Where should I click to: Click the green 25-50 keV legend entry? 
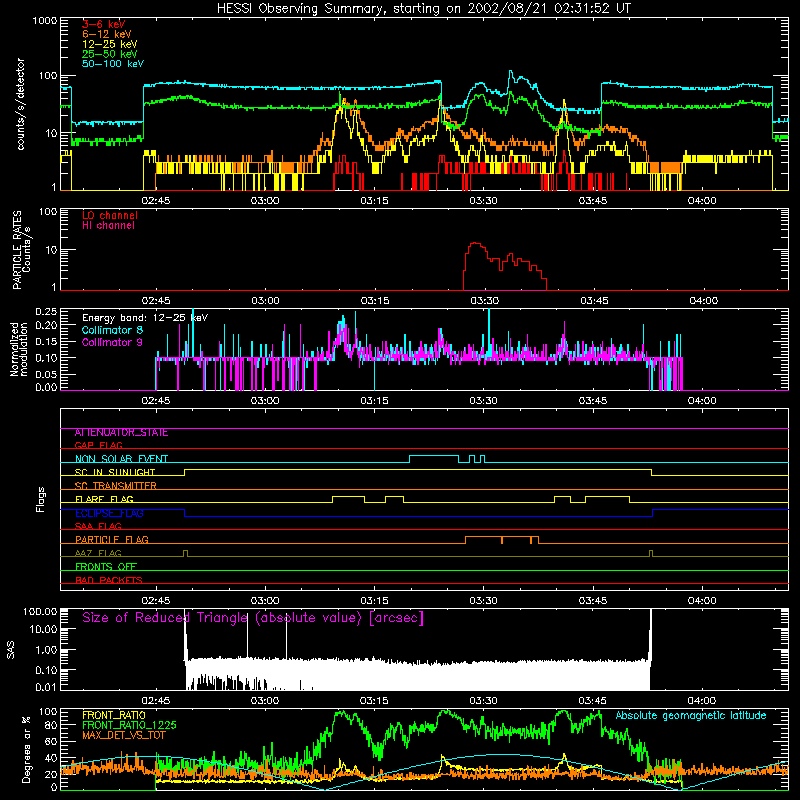pos(110,54)
